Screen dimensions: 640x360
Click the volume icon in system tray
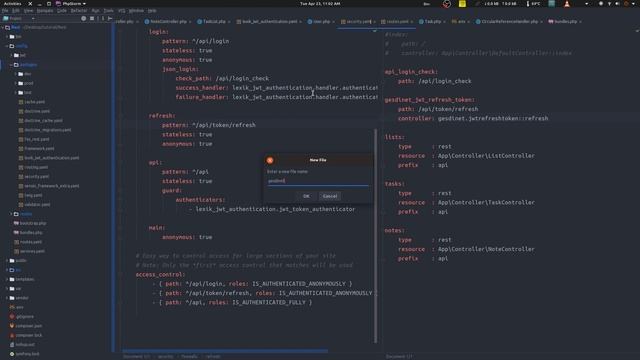coord(617,4)
